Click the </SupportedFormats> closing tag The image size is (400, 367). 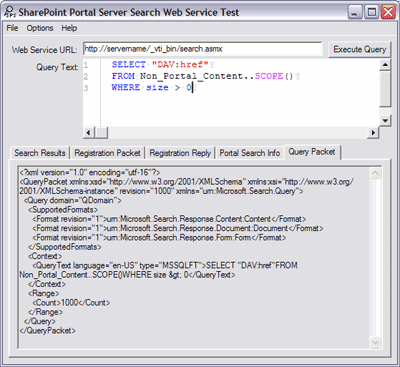[65, 247]
